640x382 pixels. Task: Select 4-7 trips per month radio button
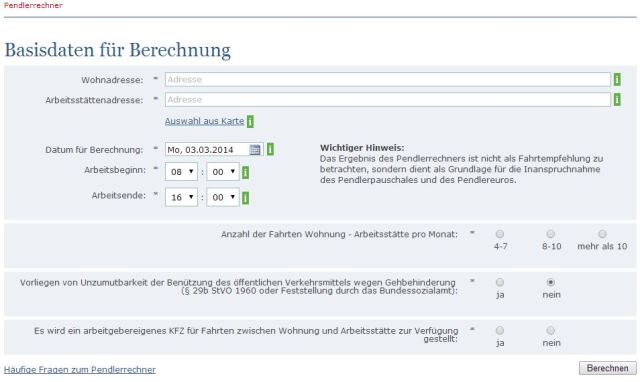point(500,234)
